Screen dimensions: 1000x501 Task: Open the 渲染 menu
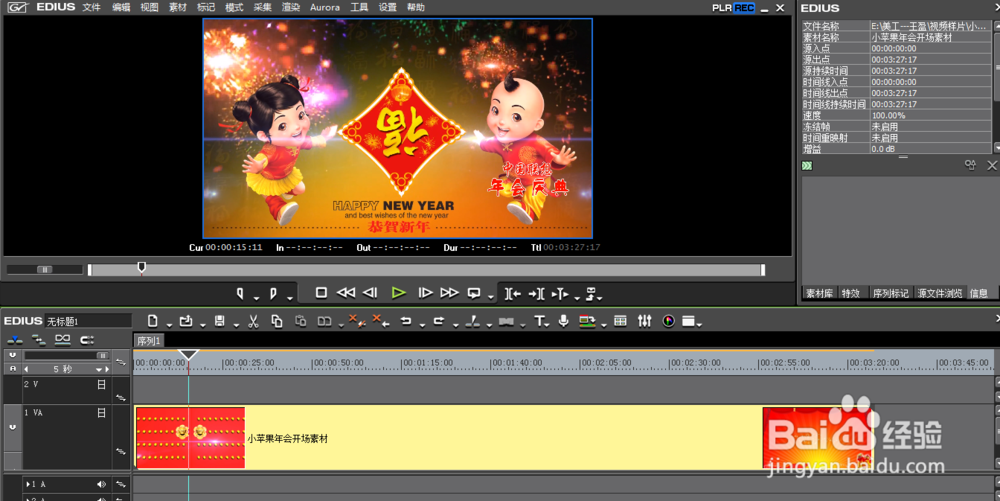coord(291,8)
